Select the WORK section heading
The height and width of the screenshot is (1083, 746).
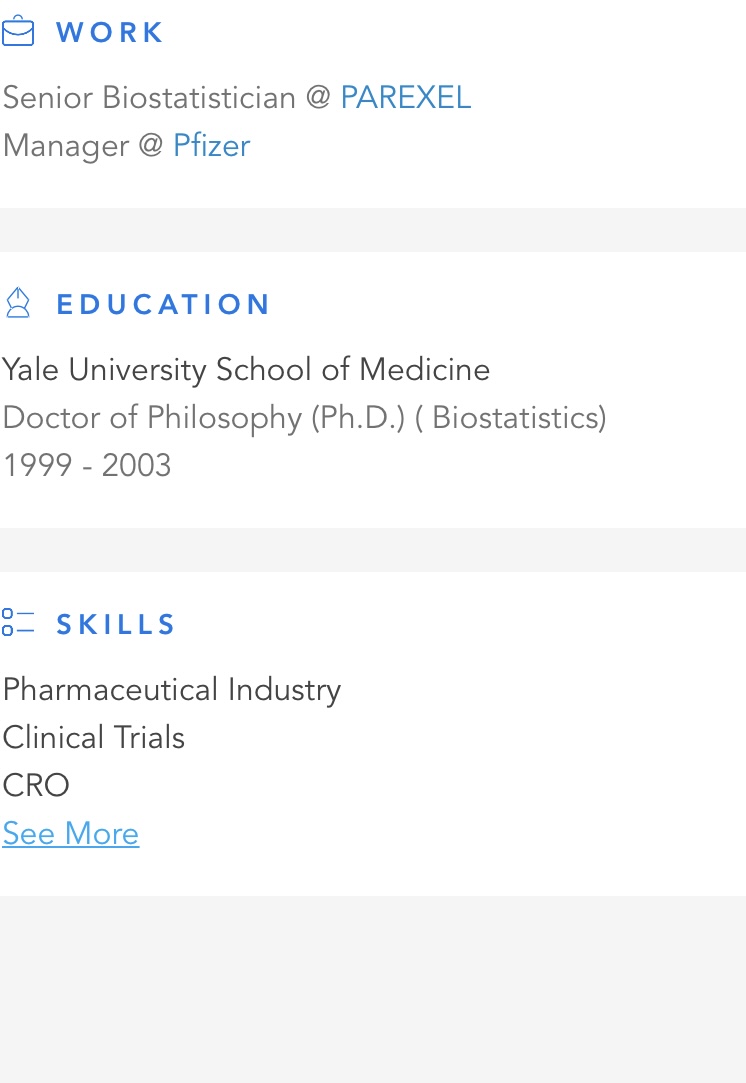coord(110,32)
